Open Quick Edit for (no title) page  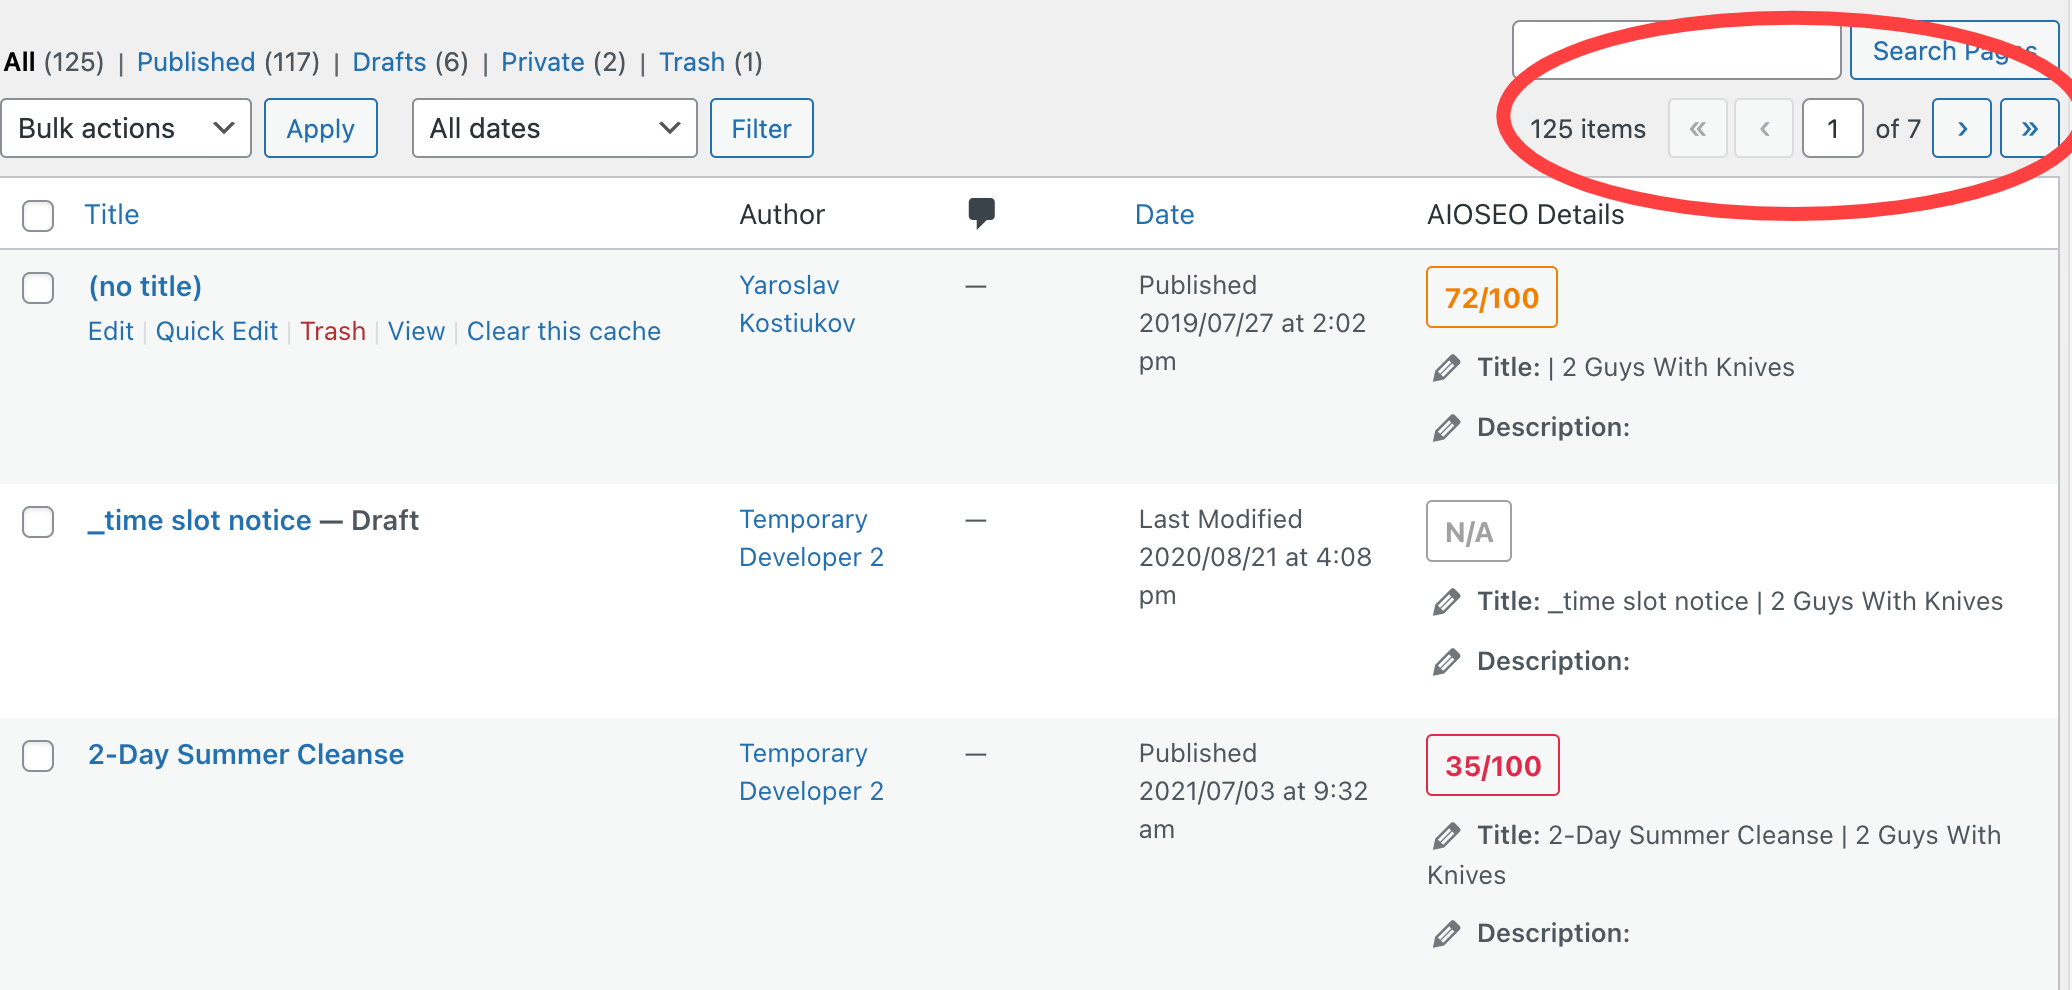coord(216,331)
